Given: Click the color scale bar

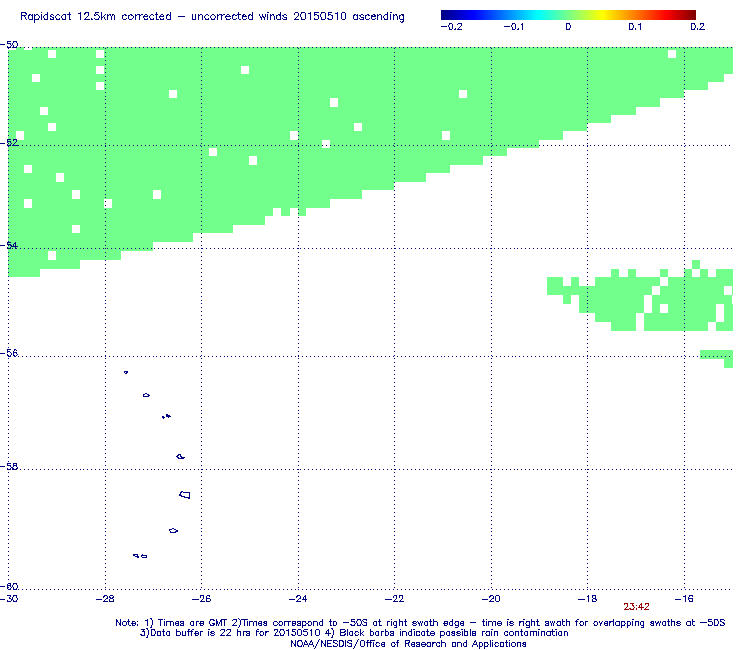Looking at the screenshot, I should pos(568,15).
